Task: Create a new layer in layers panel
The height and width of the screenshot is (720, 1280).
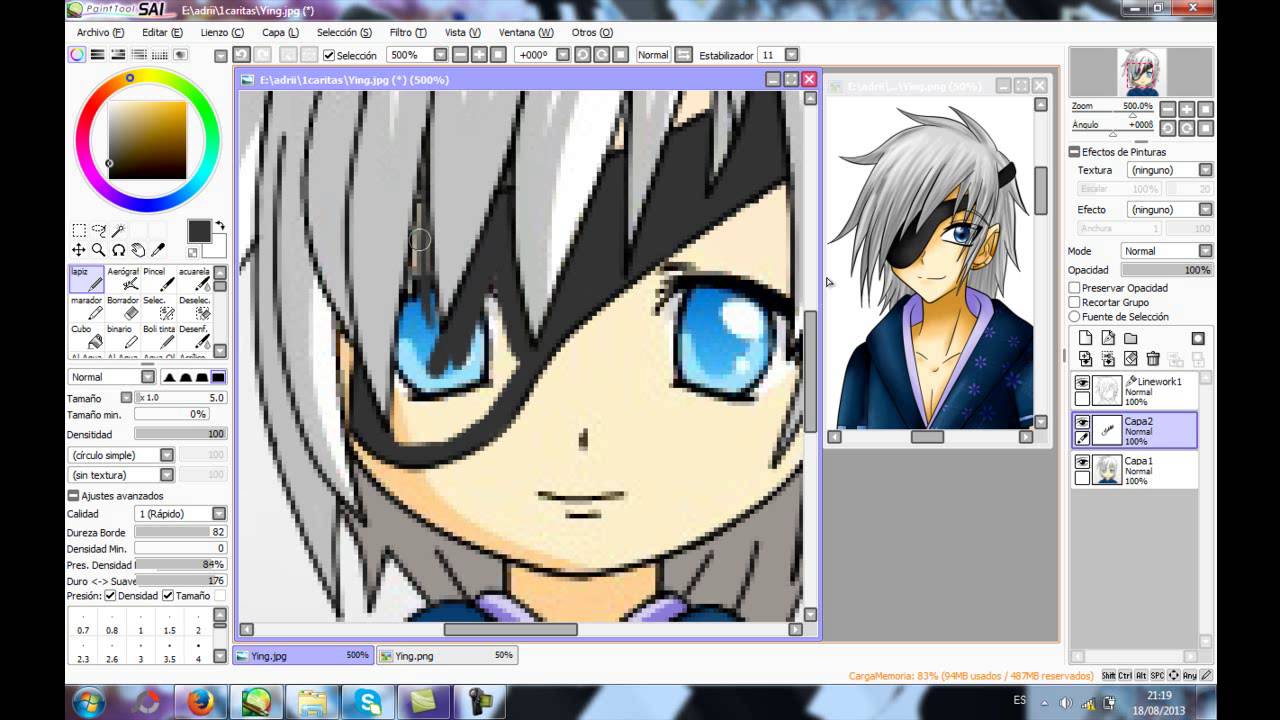Action: 1085,338
